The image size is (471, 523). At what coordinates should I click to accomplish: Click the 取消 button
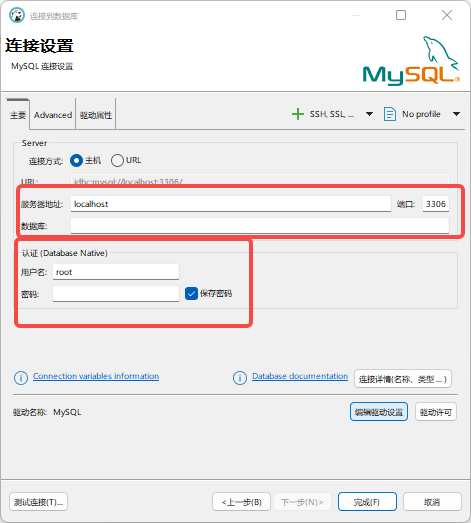(432, 502)
